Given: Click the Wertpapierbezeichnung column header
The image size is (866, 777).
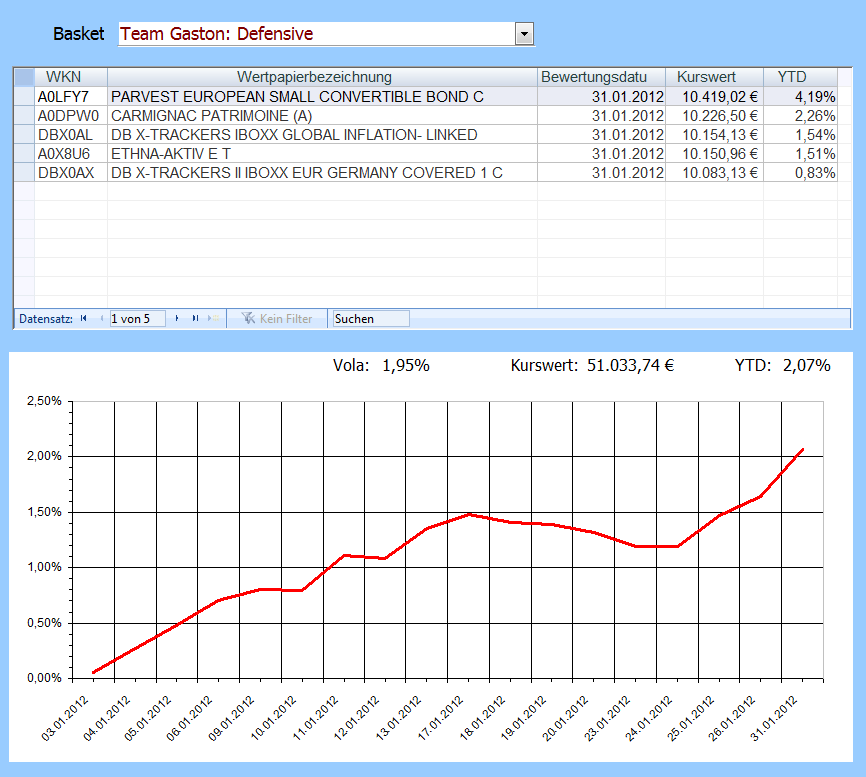Looking at the screenshot, I should [x=314, y=77].
